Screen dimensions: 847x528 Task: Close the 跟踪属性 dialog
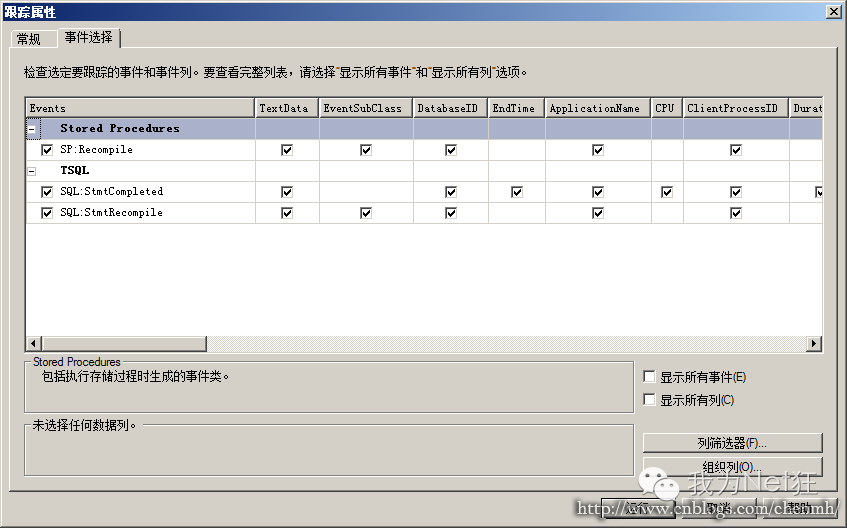point(833,11)
